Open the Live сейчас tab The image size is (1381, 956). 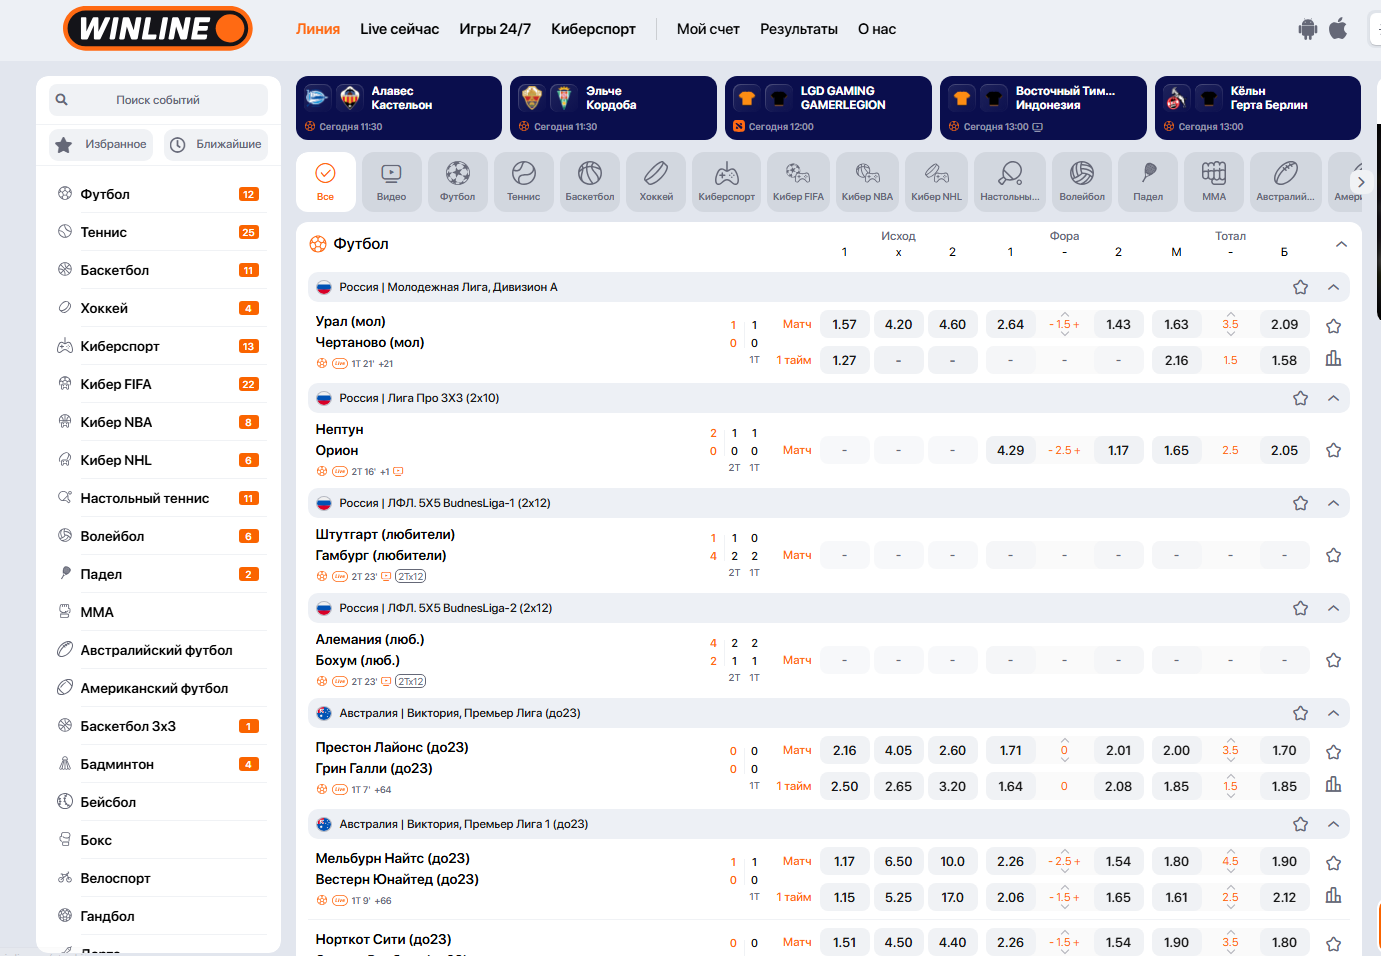tap(400, 29)
